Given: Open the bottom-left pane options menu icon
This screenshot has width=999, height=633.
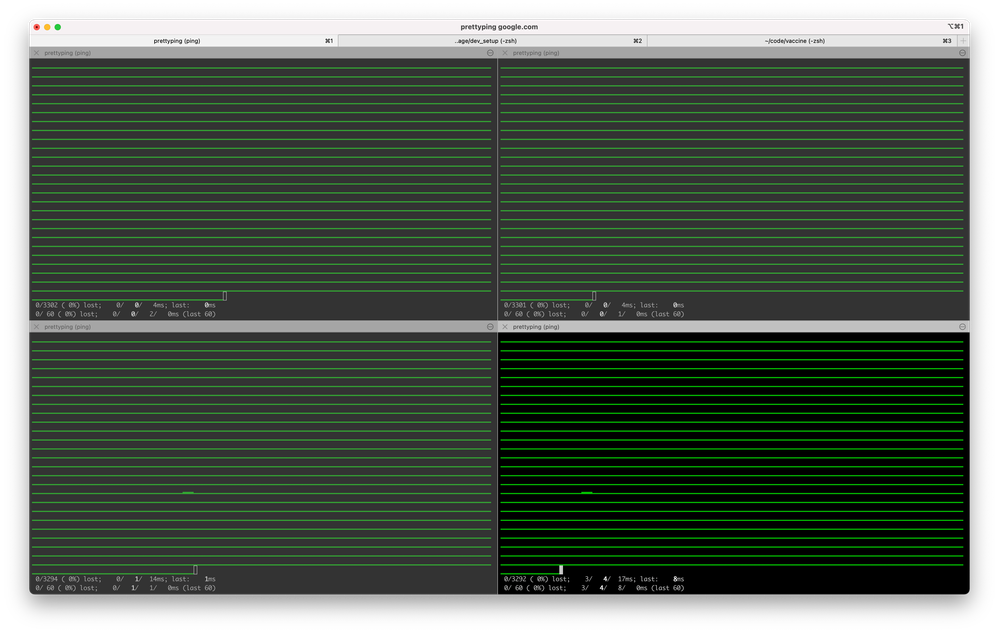Looking at the screenshot, I should pos(490,327).
